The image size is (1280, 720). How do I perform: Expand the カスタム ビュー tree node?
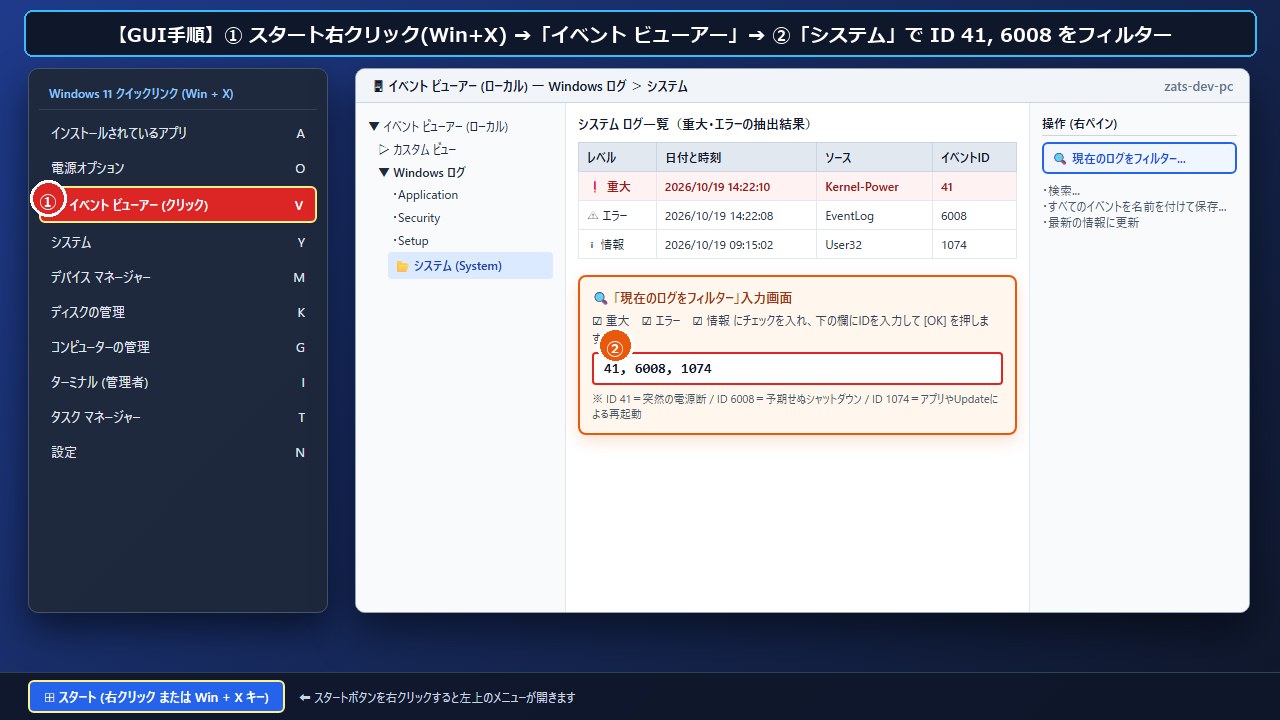384,150
